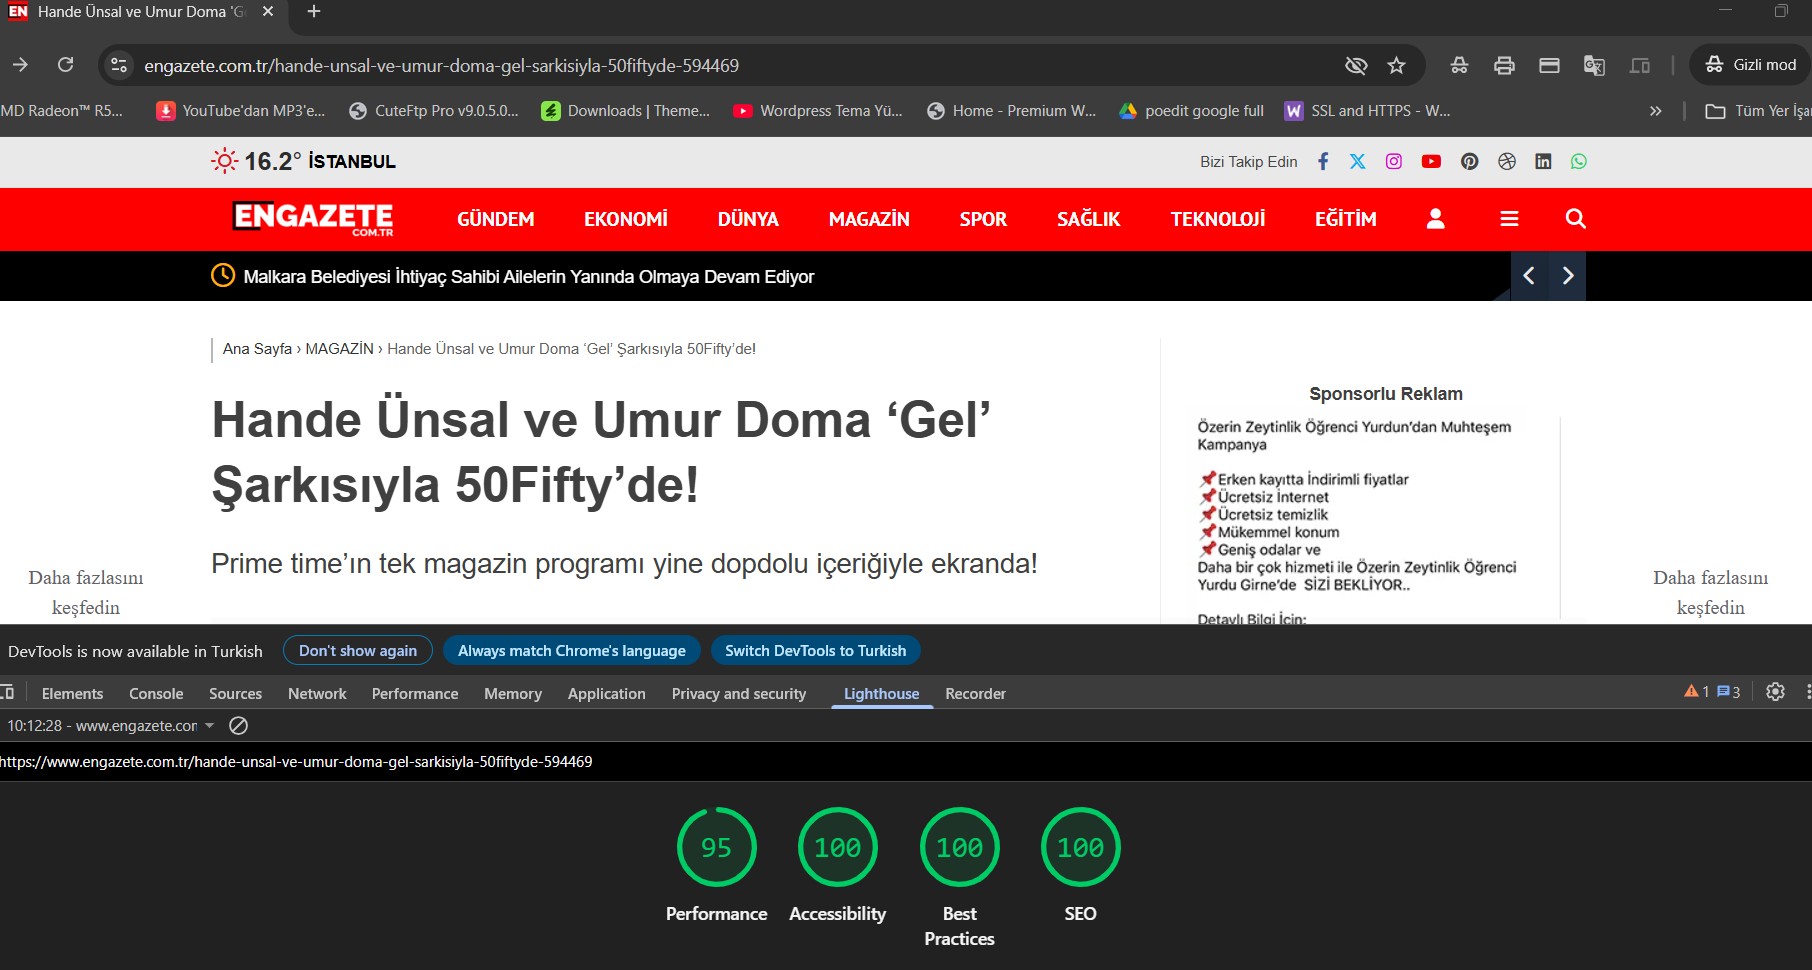Open the Instagram social icon
This screenshot has width=1812, height=970.
tap(1393, 162)
